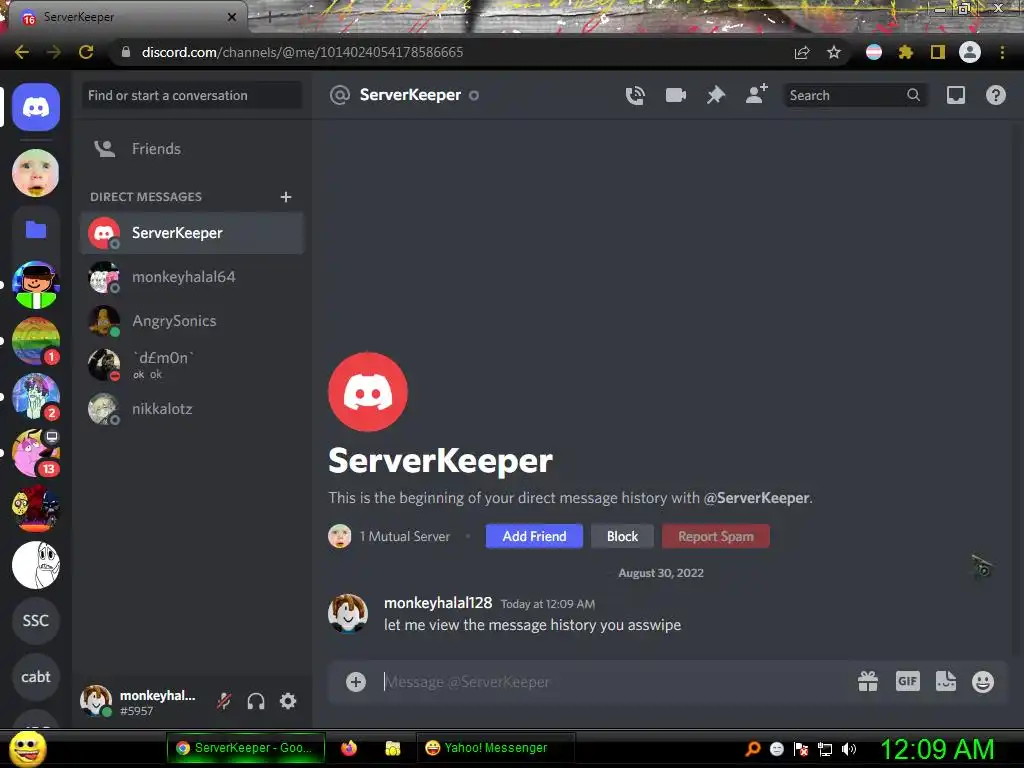The width and height of the screenshot is (1024, 768).
Task: Open the emoji picker
Action: (x=983, y=682)
